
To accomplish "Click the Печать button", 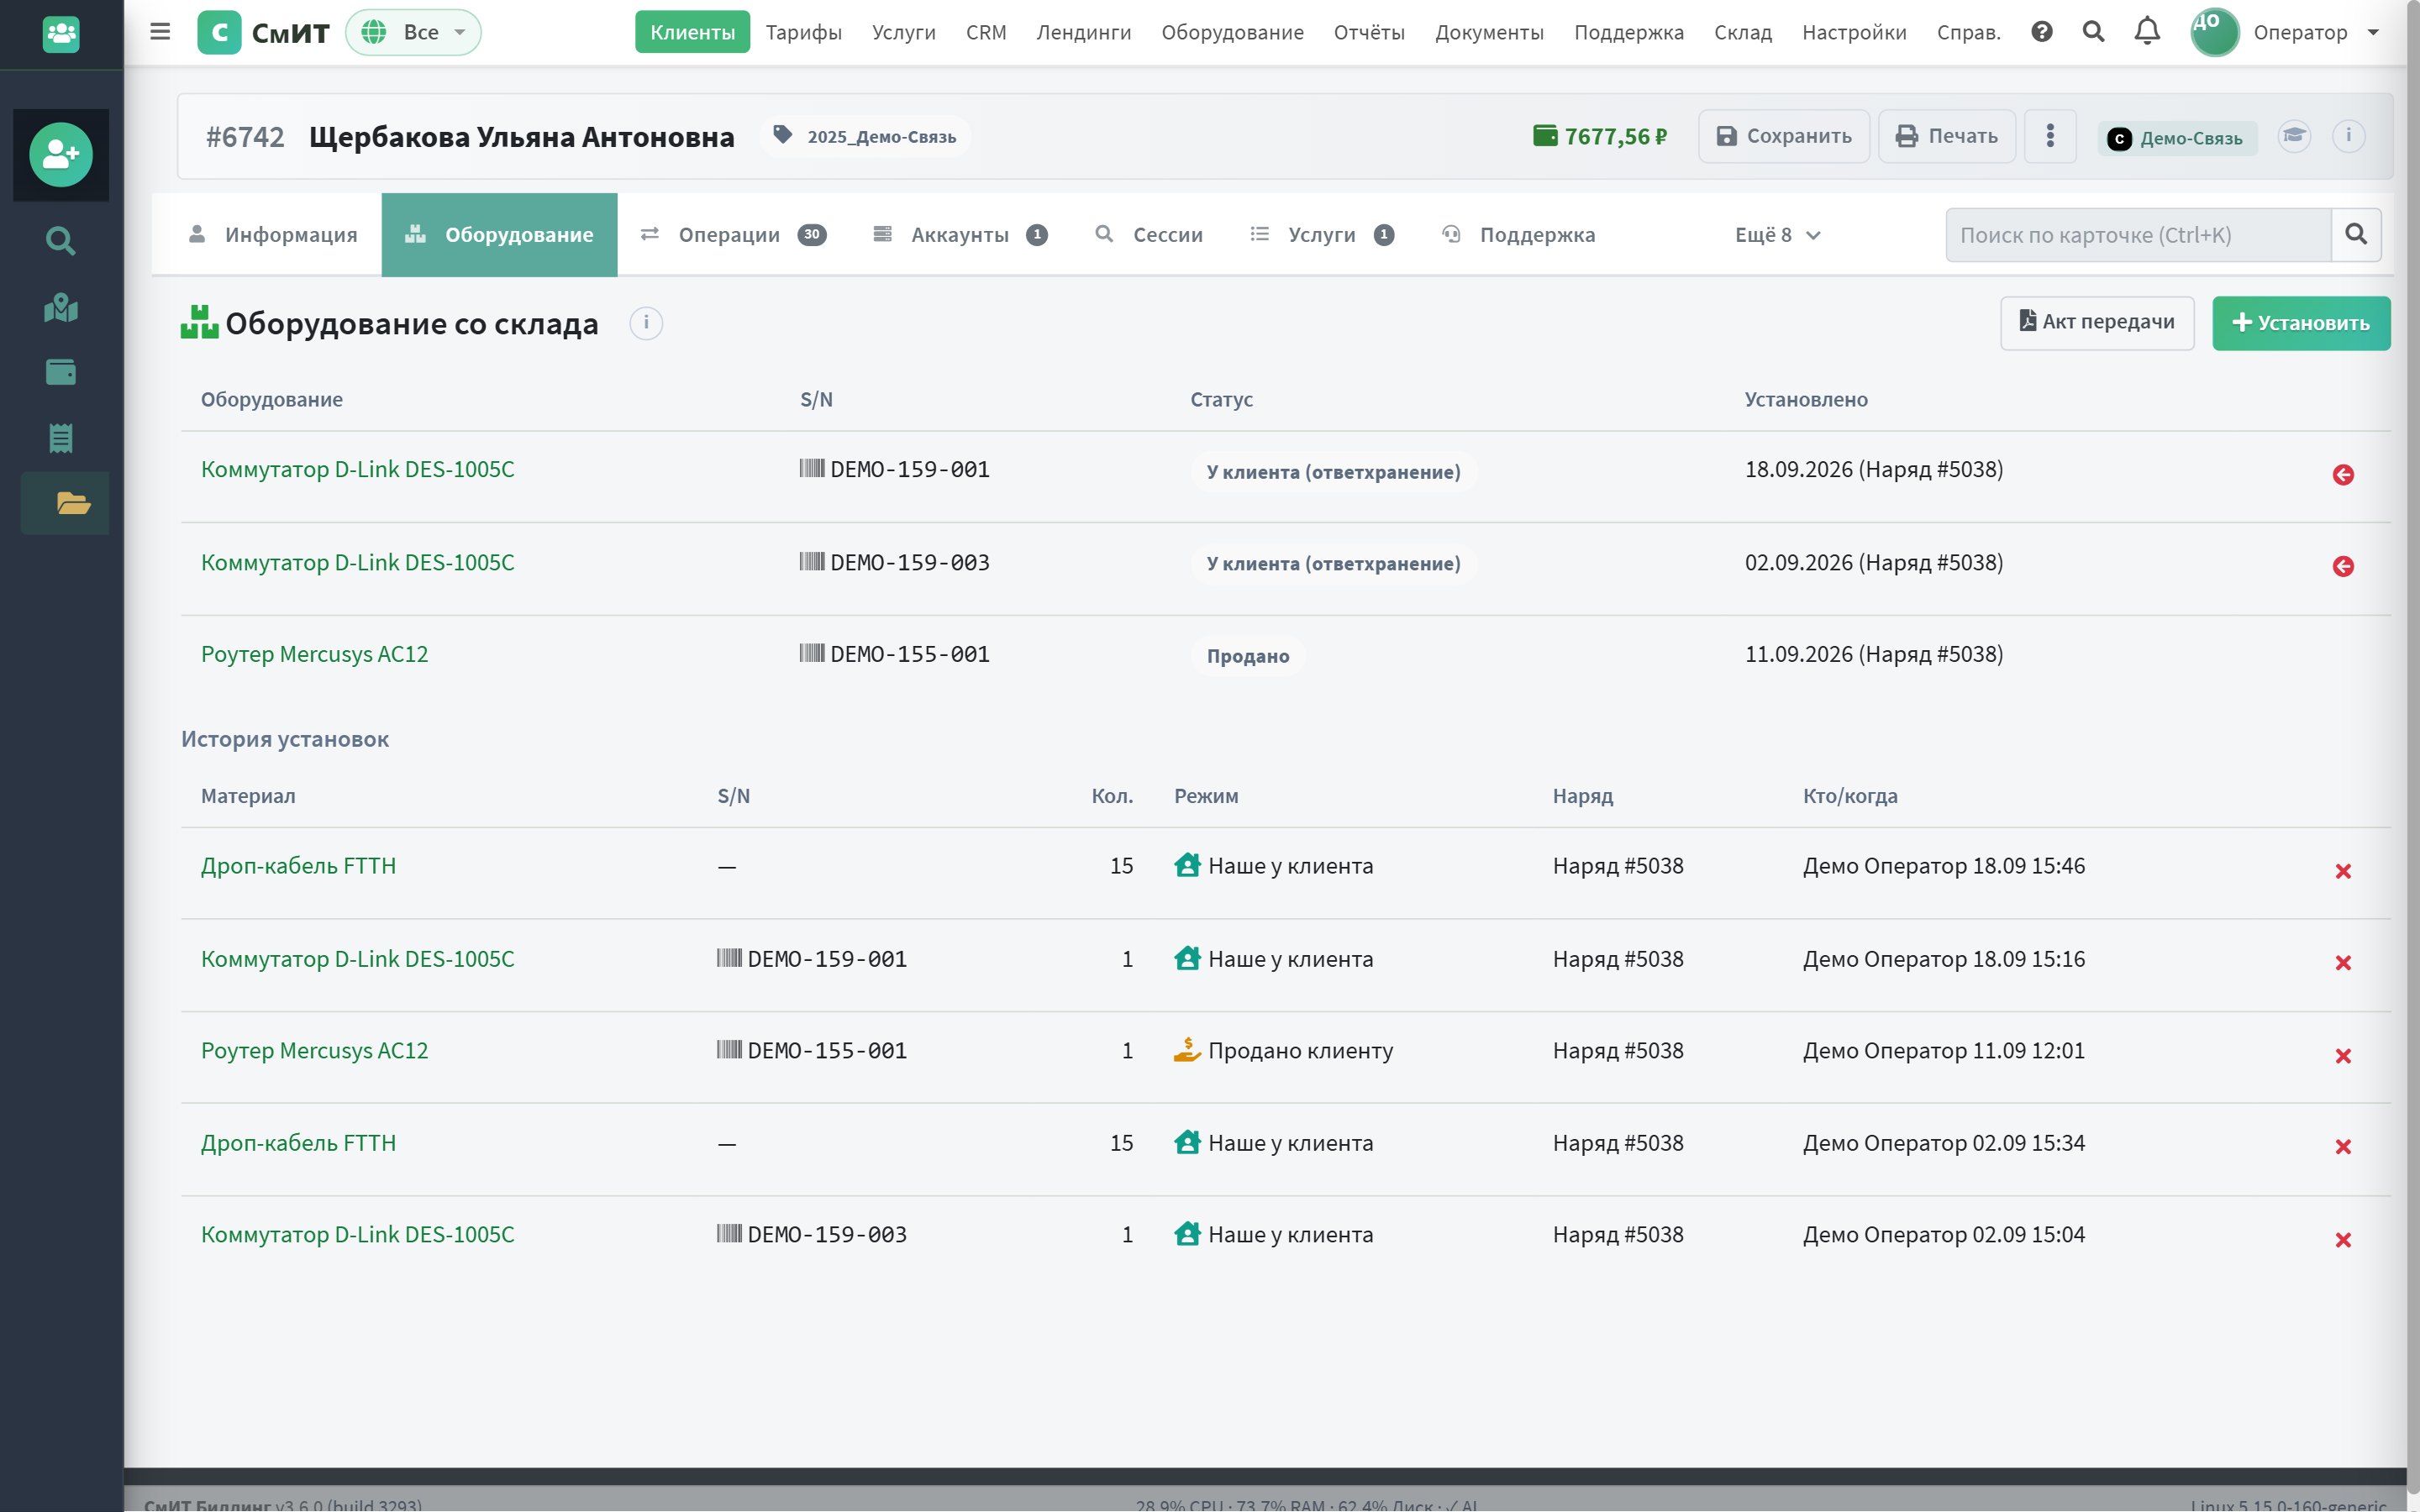I will point(1946,136).
